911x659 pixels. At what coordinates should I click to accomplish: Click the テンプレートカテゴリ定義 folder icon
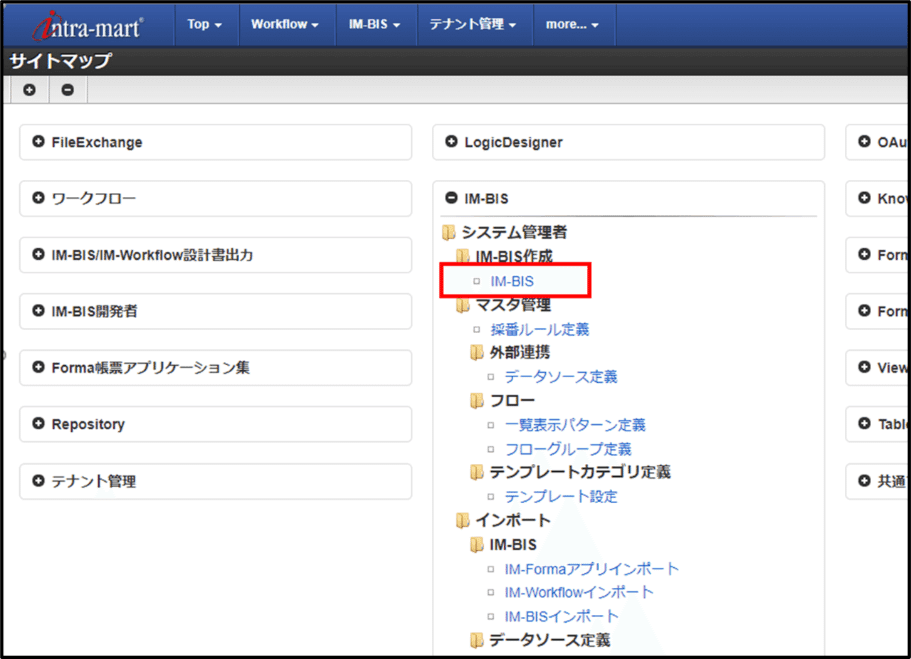point(476,472)
